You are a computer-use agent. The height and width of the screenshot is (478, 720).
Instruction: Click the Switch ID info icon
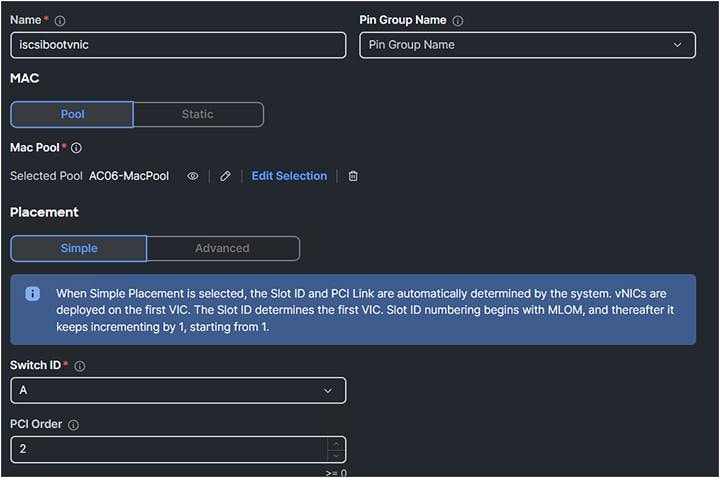tap(80, 366)
